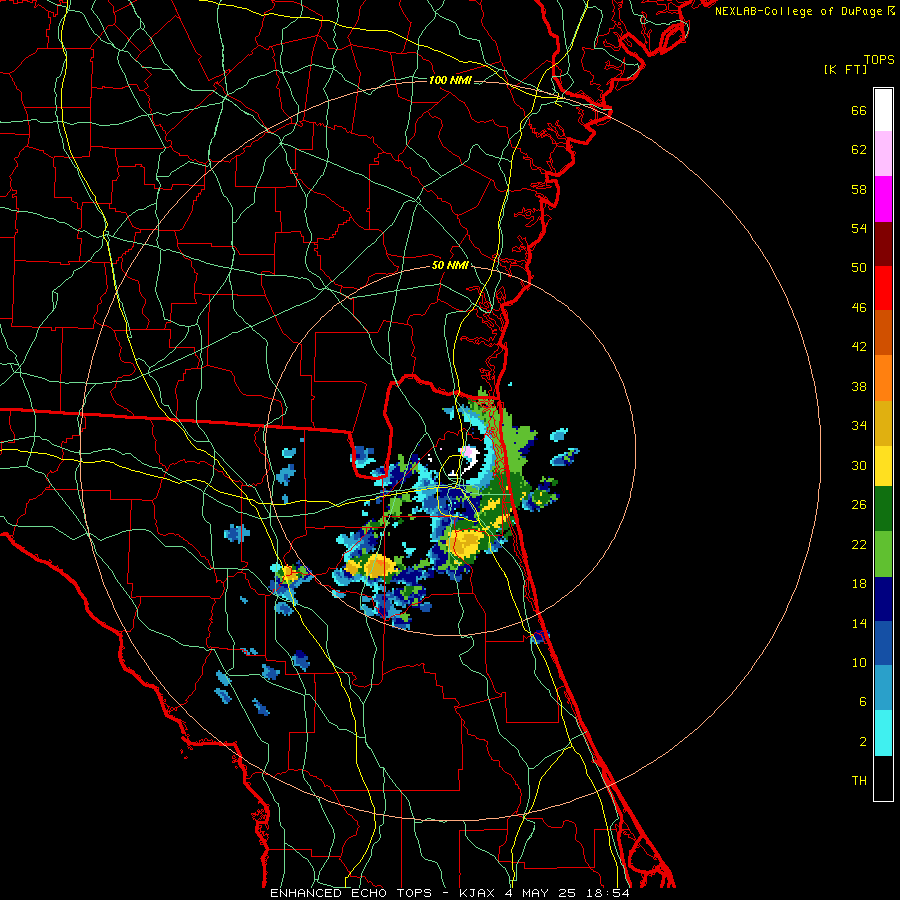Viewport: 900px width, 900px height.
Task: Click the '[K FT]' units label
Action: [845, 69]
